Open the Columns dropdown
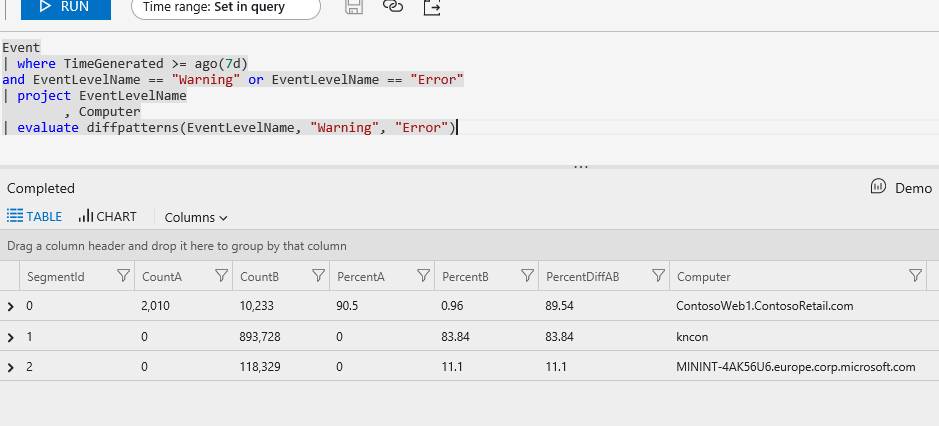 196,217
